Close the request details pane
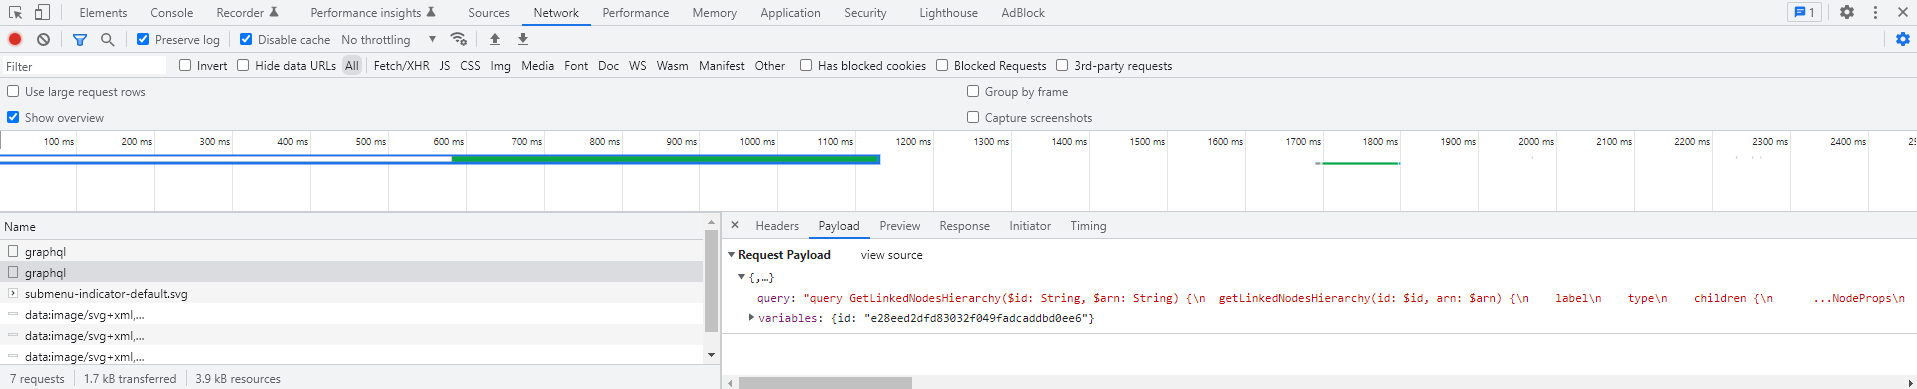This screenshot has height=389, width=1917. 735,225
